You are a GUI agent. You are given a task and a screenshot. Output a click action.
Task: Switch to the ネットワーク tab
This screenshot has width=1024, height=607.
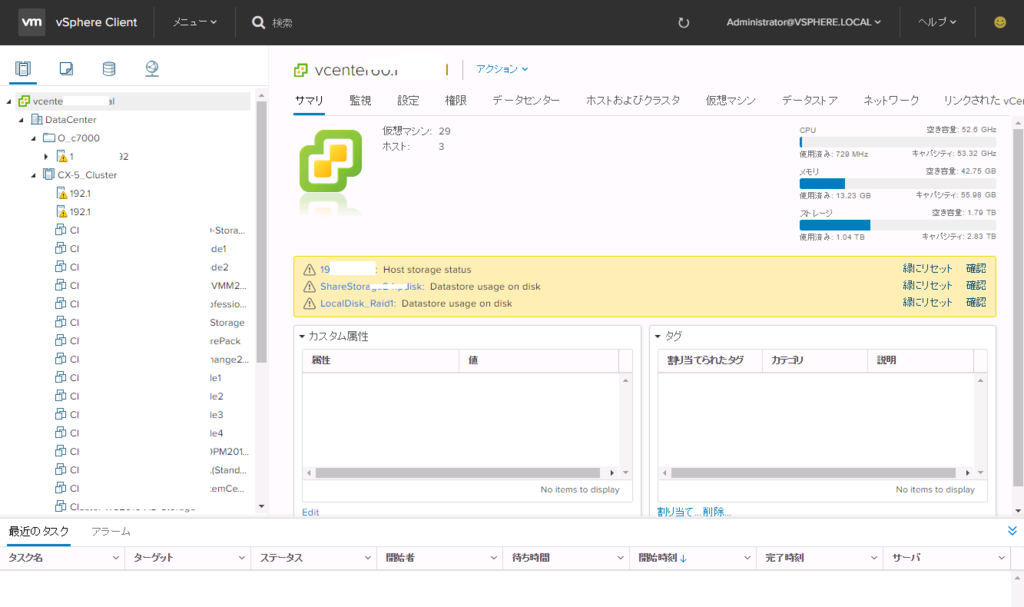tap(891, 100)
